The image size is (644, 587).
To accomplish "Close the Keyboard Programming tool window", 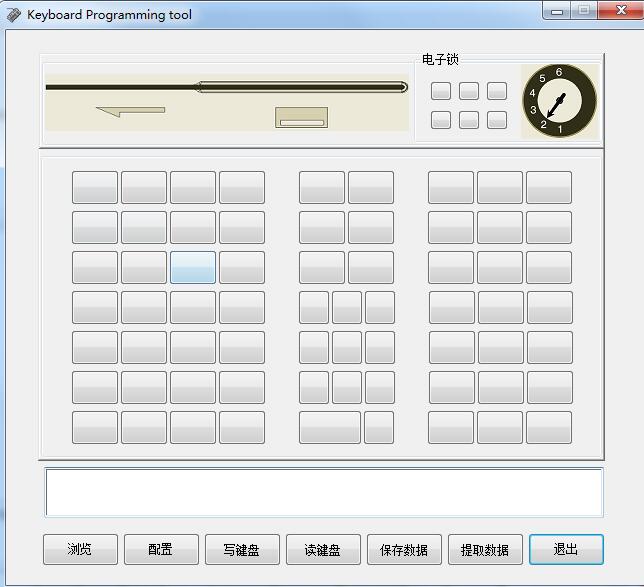I will coord(621,10).
